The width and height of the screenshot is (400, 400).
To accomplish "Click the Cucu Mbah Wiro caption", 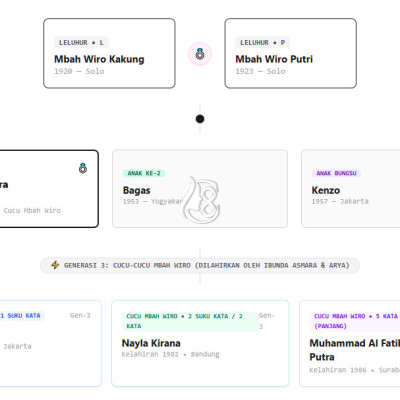I will pyautogui.click(x=32, y=210).
